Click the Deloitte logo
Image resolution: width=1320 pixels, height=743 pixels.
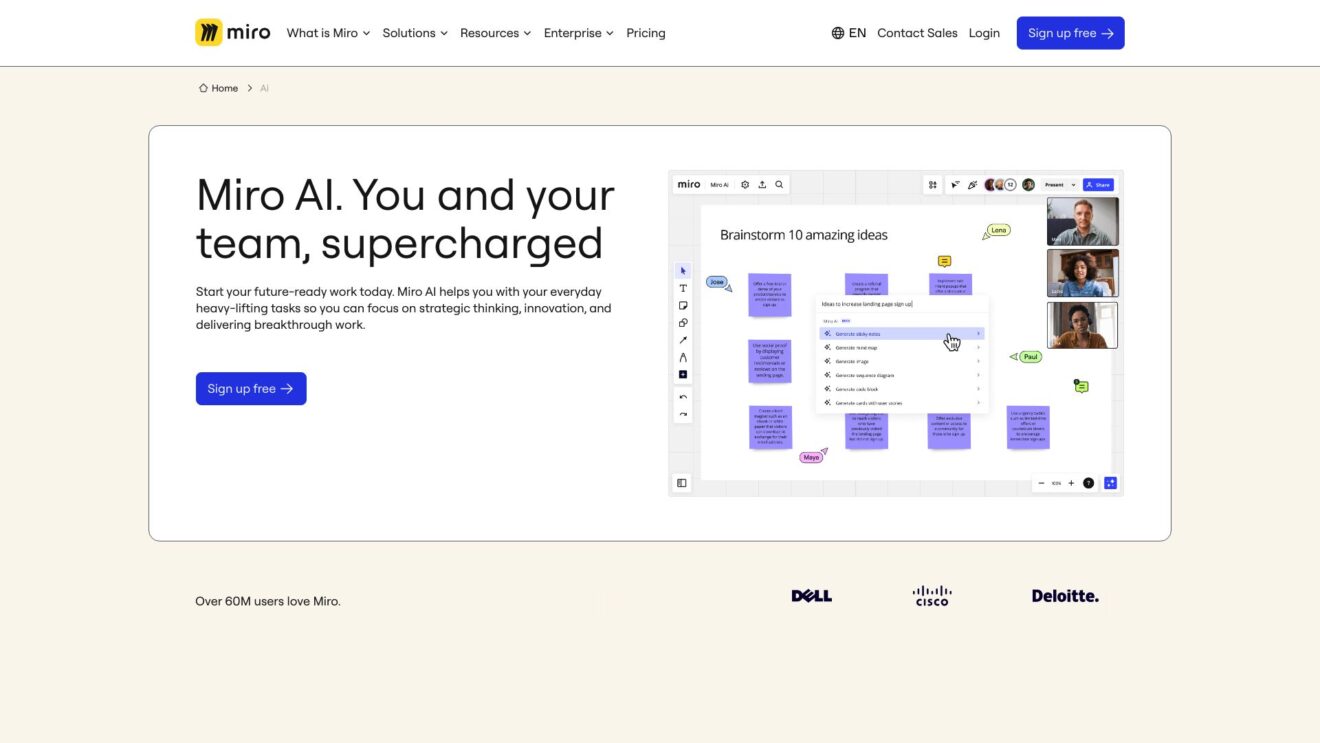(1065, 596)
